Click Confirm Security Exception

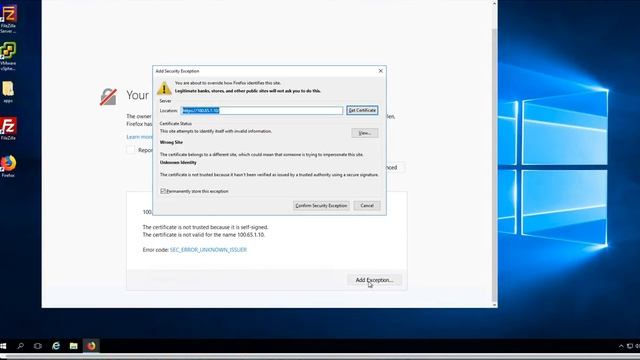321,206
